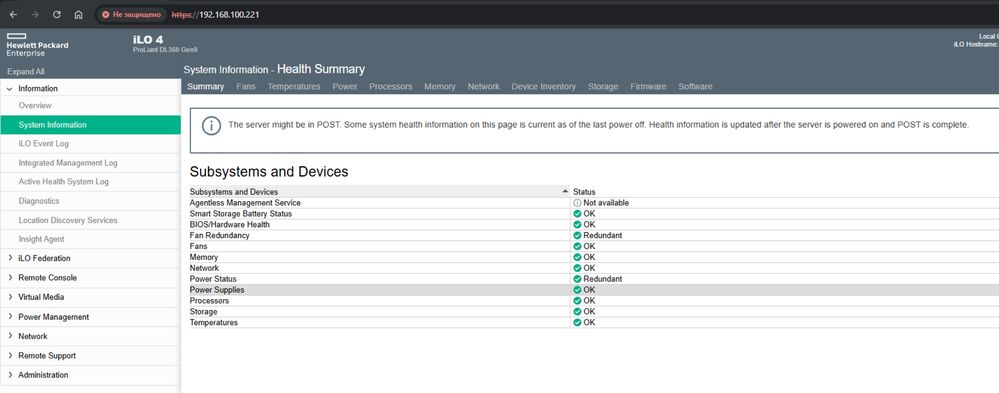Open the Software tab
The image size is (999, 393).
point(695,87)
